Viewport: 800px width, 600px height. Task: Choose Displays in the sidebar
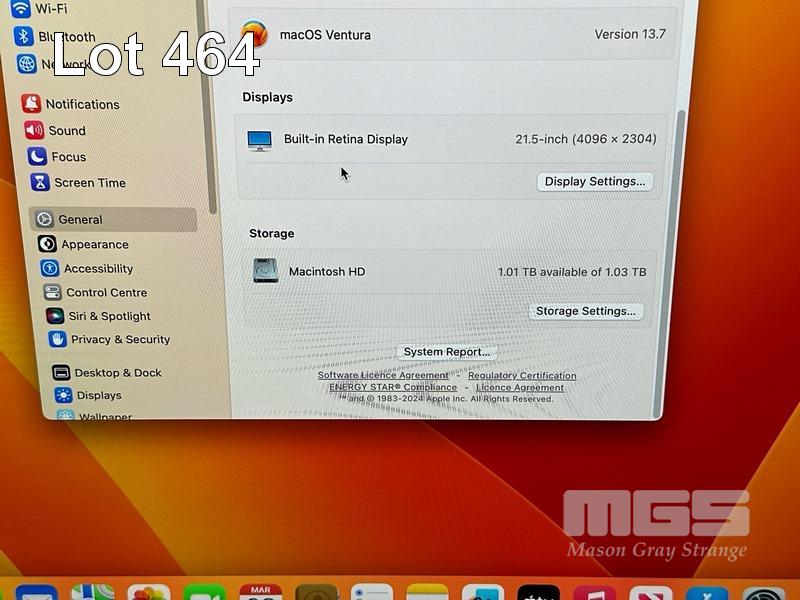pos(98,396)
